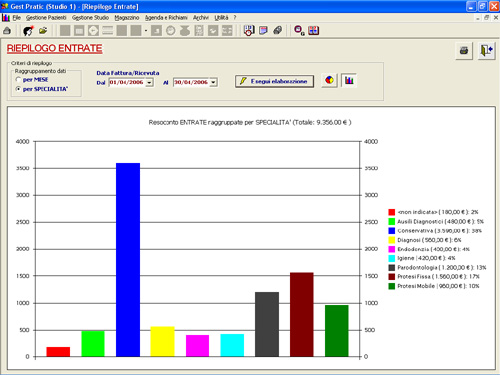500x375 pixels.
Task: Click the open folder toolbar icon
Action: [43, 31]
